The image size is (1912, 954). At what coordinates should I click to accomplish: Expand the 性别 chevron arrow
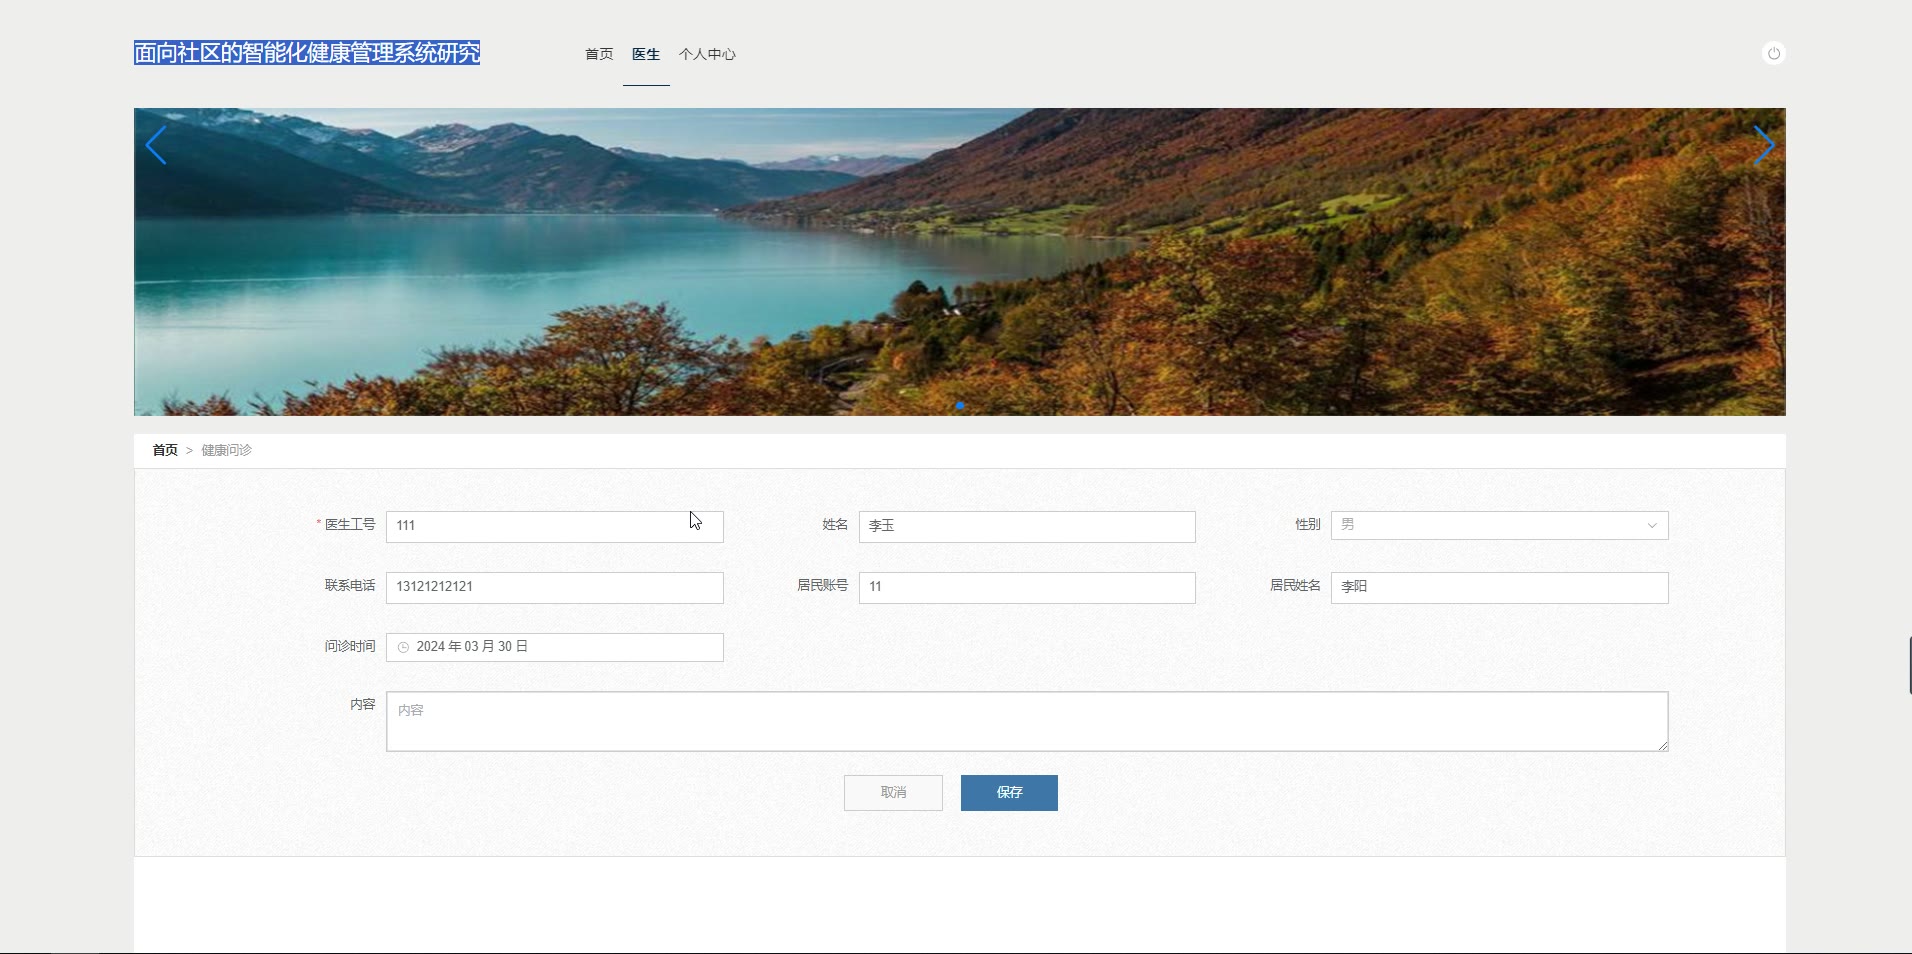coord(1652,525)
